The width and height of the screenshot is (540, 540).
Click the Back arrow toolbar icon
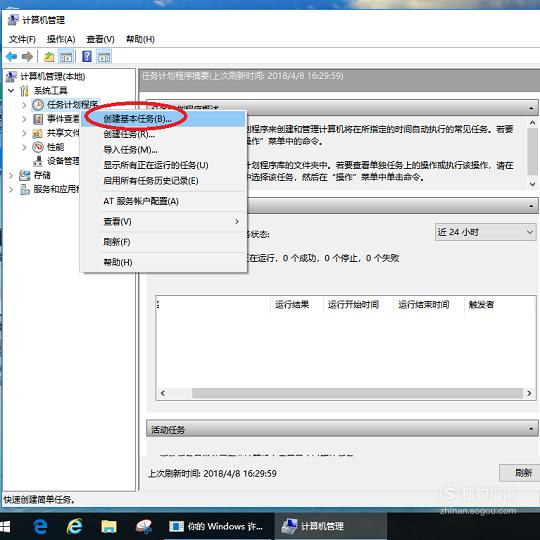click(12, 56)
